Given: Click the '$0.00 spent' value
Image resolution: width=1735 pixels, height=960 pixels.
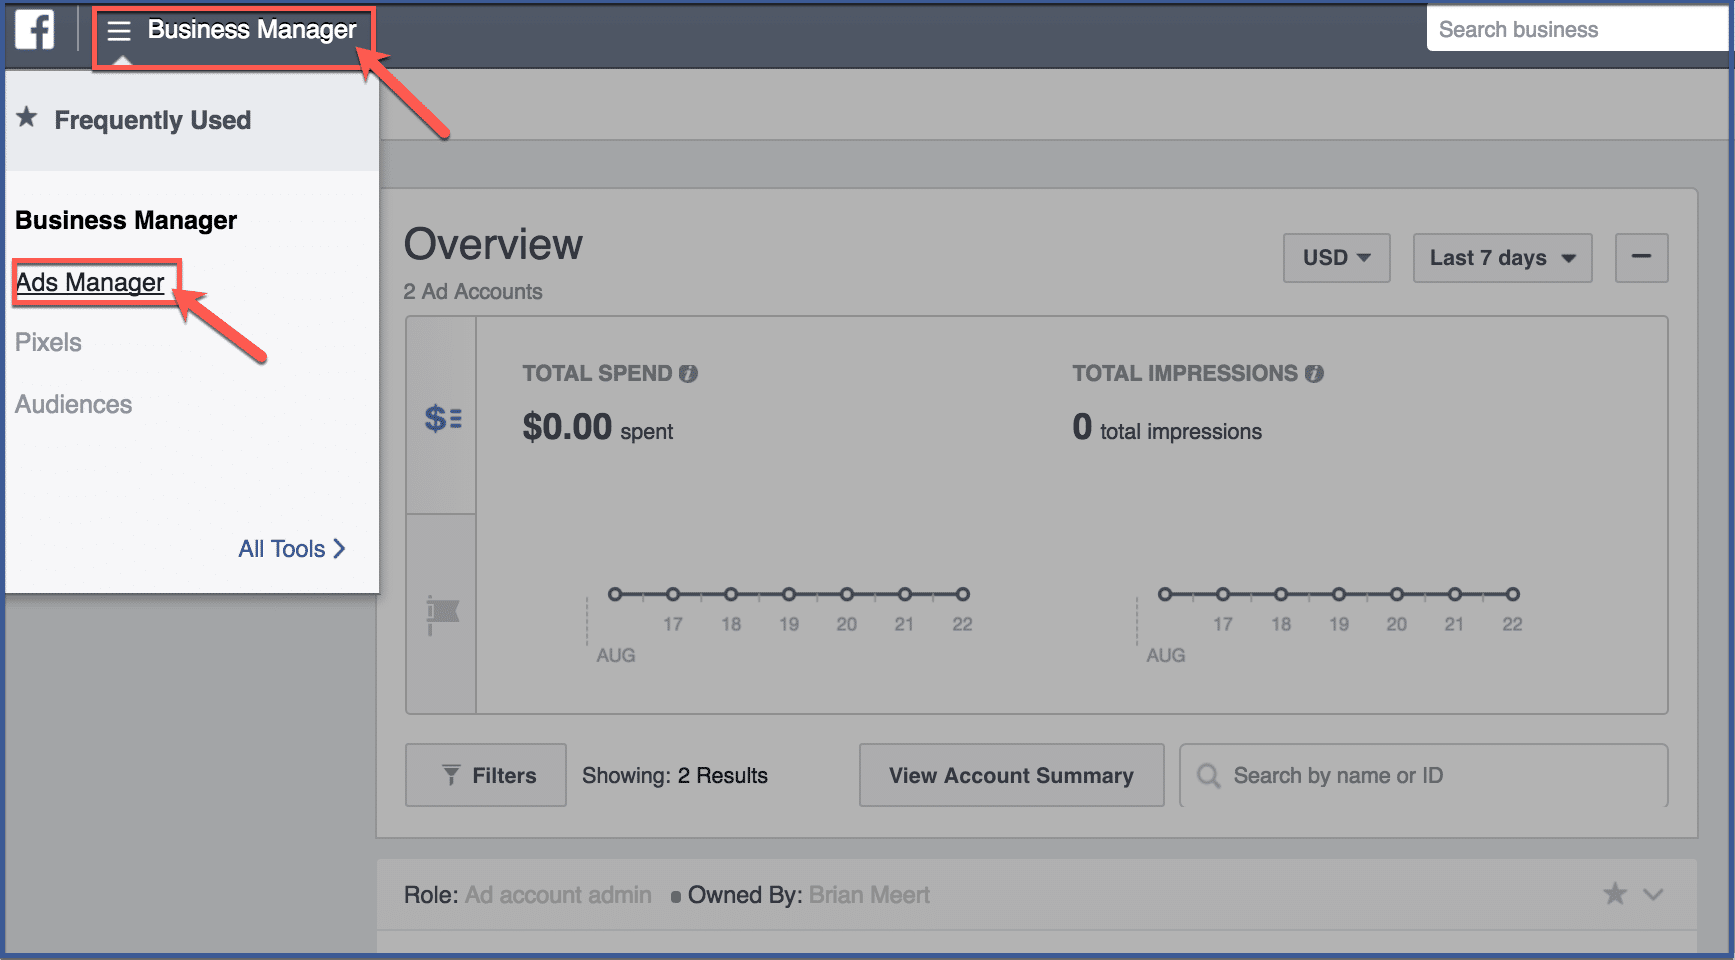Looking at the screenshot, I should click(x=597, y=428).
